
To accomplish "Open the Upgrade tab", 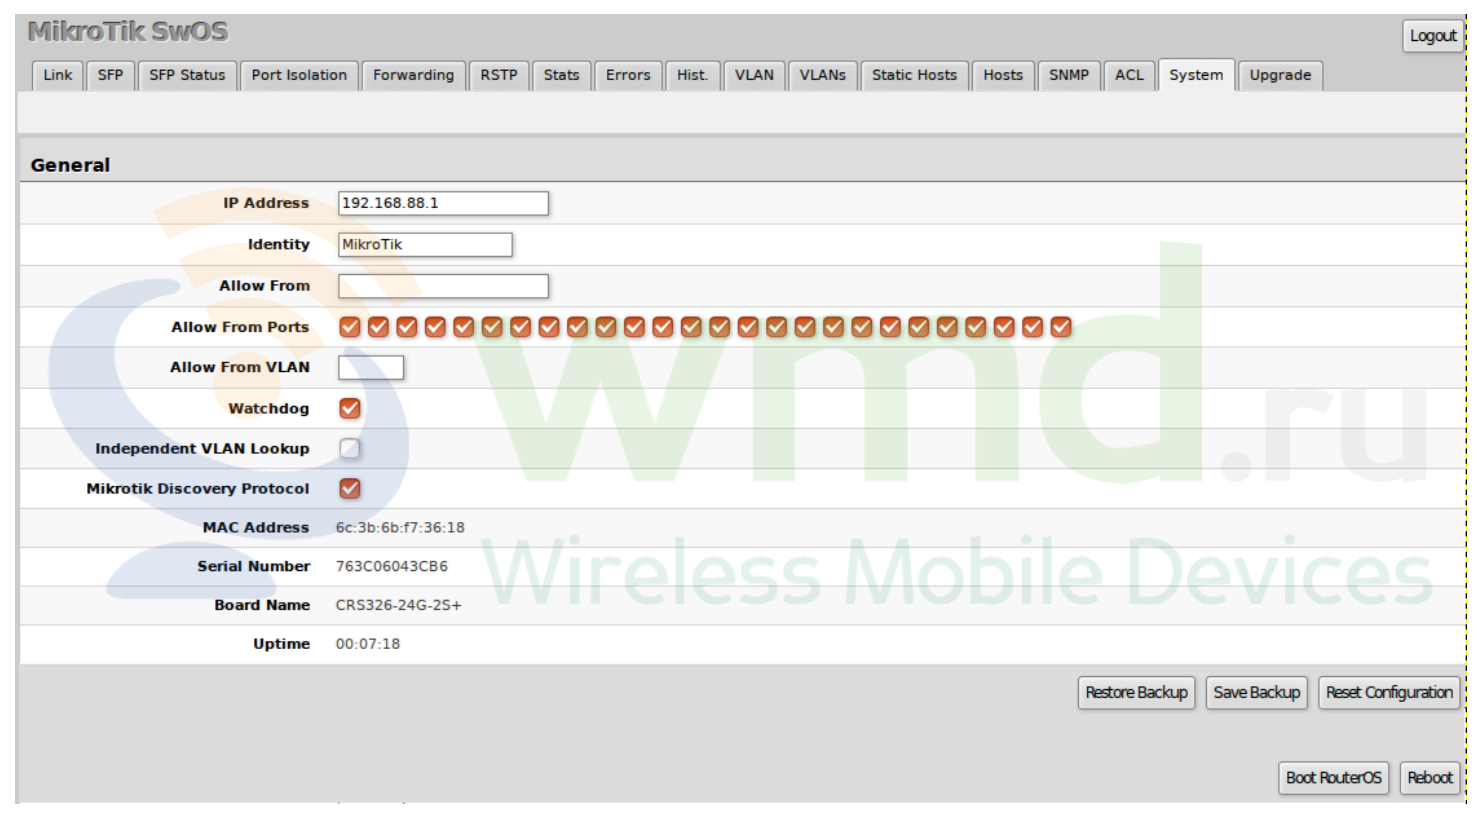I will (1280, 75).
